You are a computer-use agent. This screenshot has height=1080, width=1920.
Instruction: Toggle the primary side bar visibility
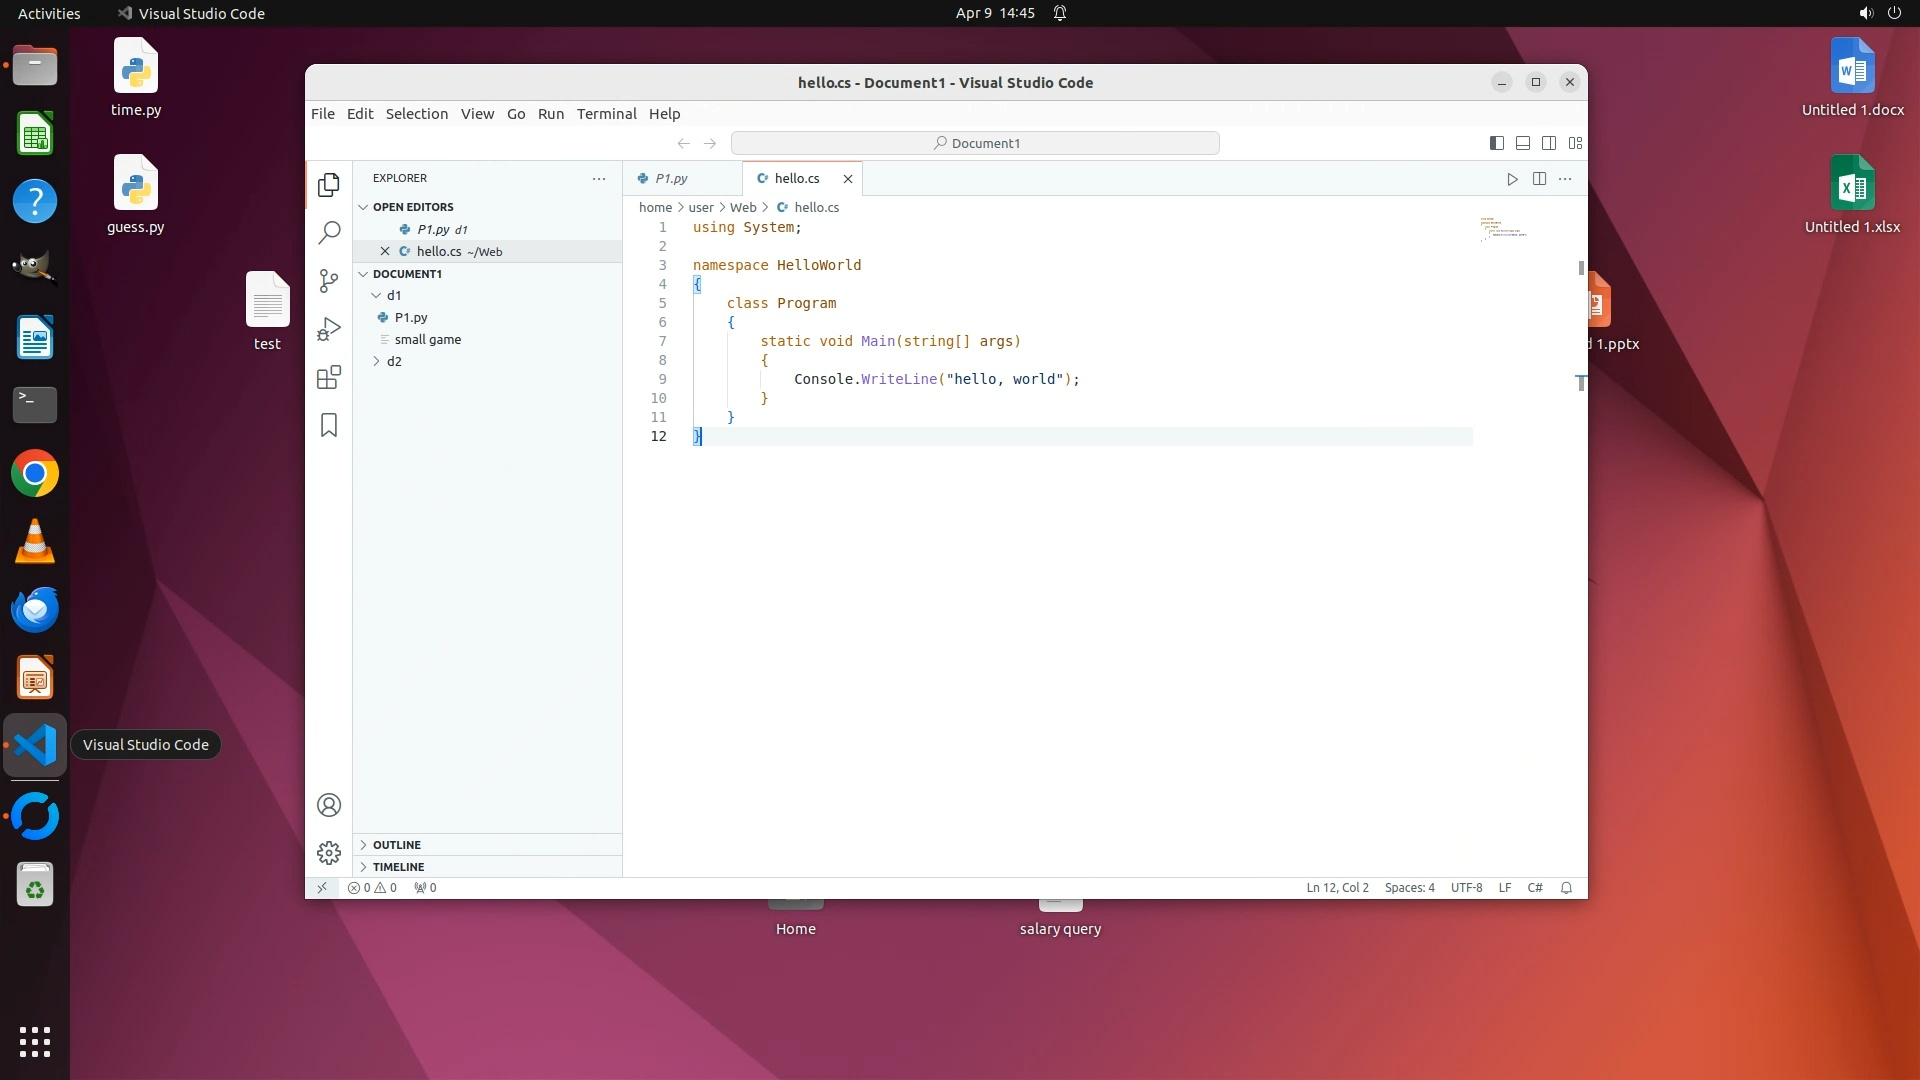click(x=1497, y=143)
